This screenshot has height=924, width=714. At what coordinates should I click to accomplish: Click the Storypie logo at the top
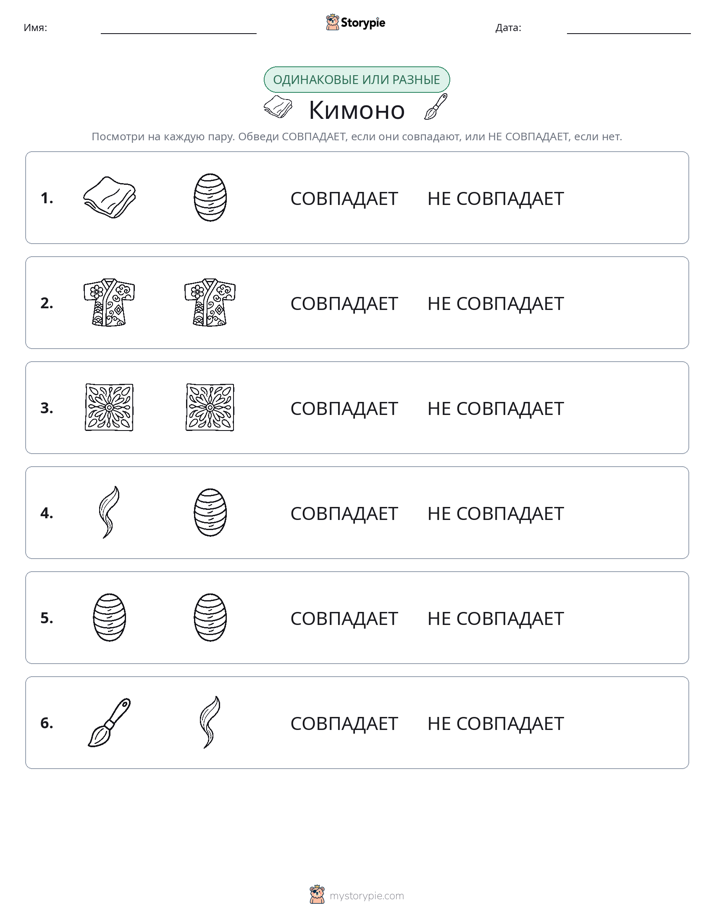tap(356, 22)
